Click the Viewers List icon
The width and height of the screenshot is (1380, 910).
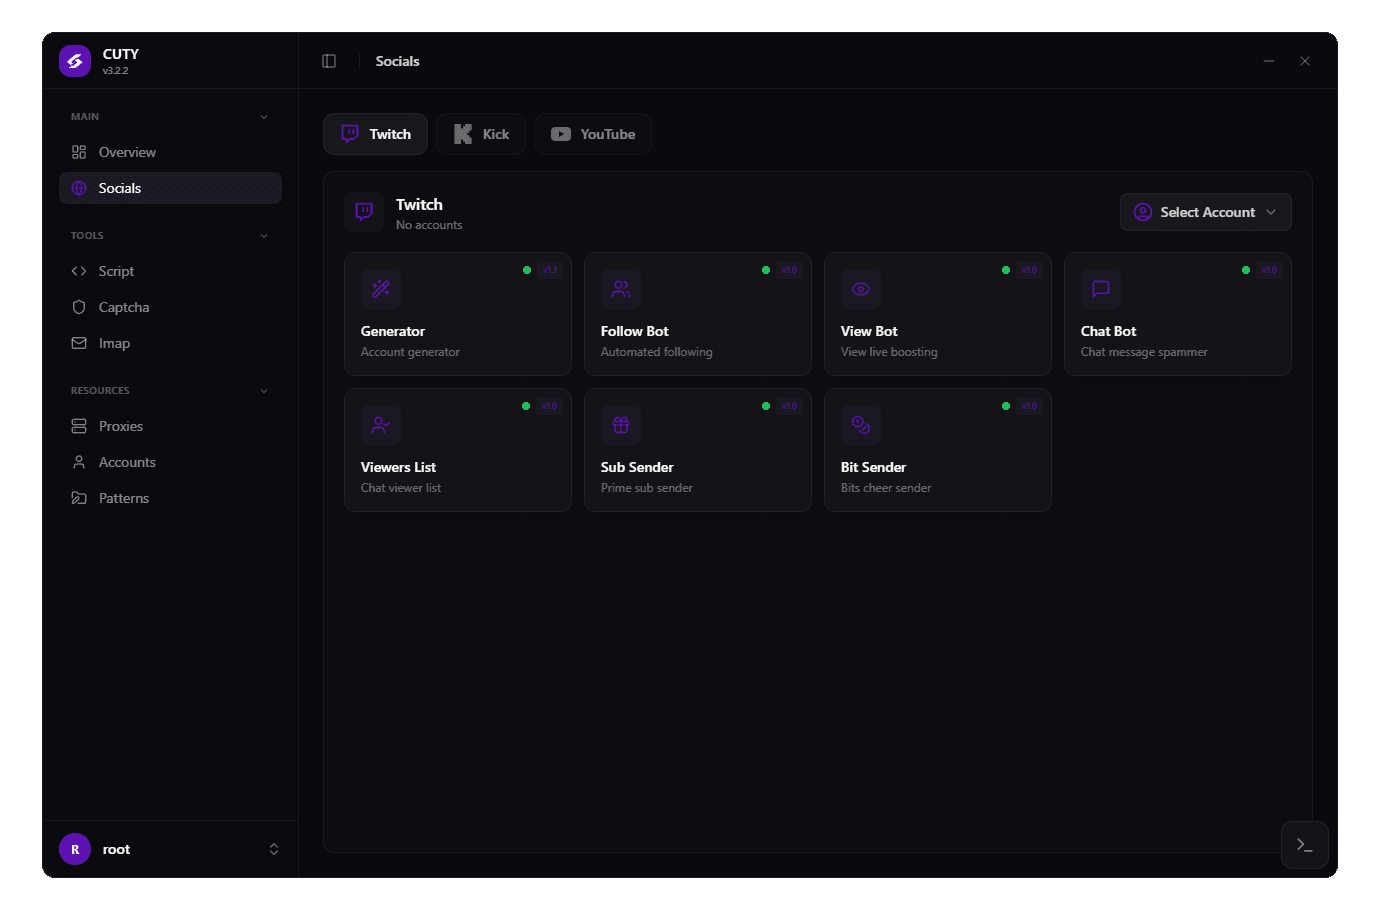point(381,425)
